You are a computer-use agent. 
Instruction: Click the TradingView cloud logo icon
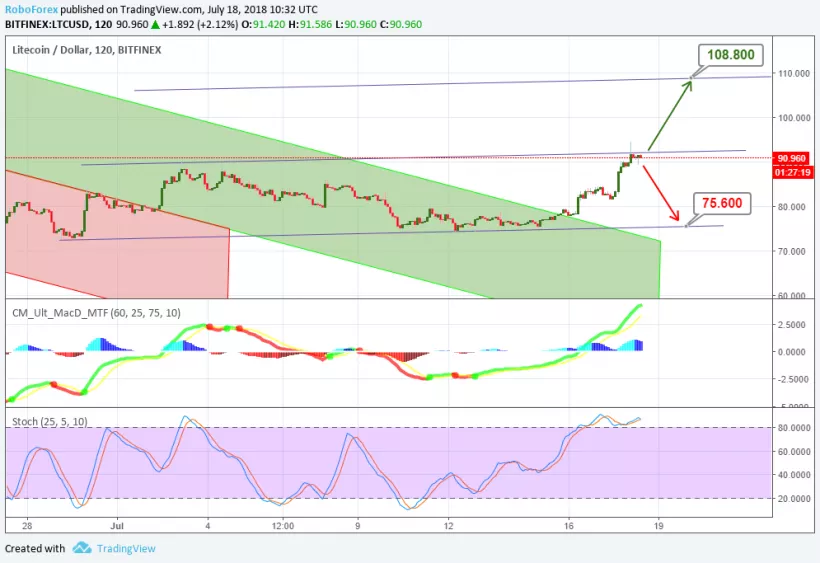pos(82,548)
